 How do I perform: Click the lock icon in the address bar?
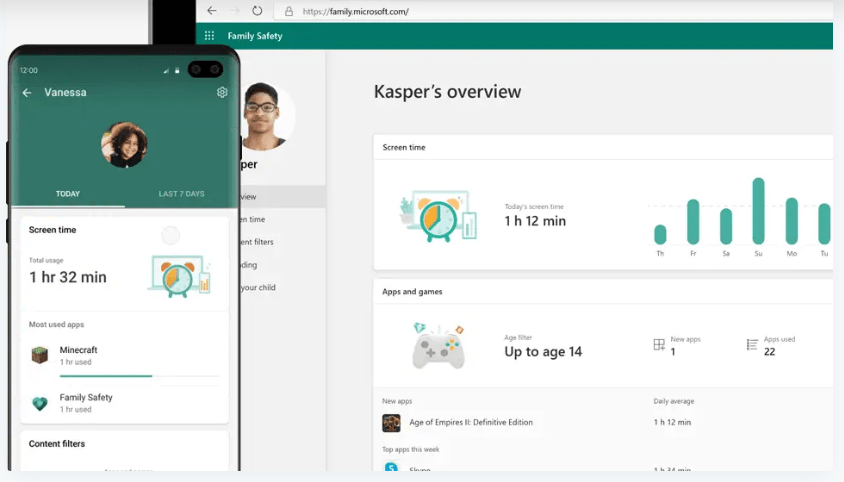289,11
